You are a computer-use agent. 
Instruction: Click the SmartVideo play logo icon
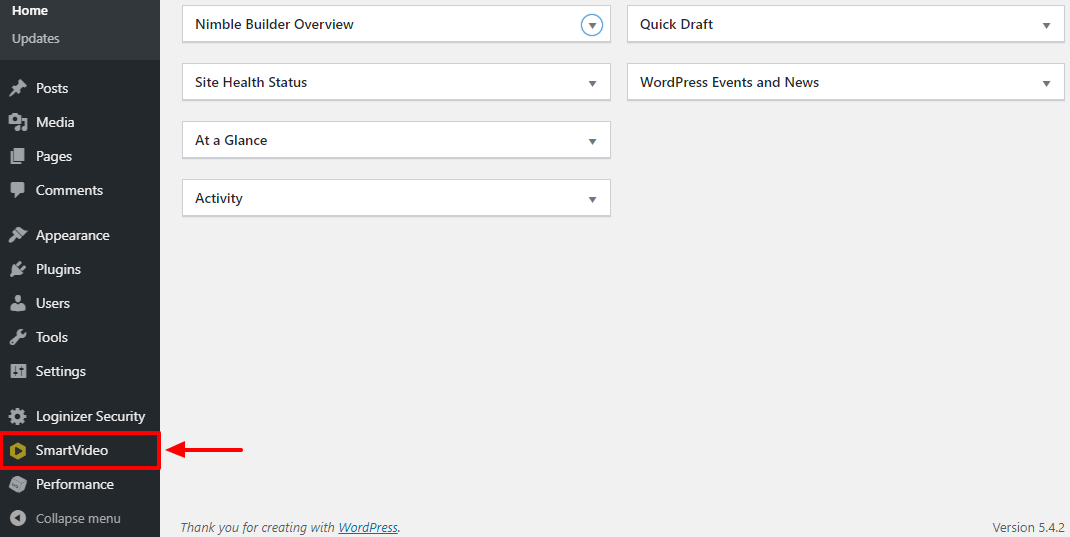pos(18,450)
